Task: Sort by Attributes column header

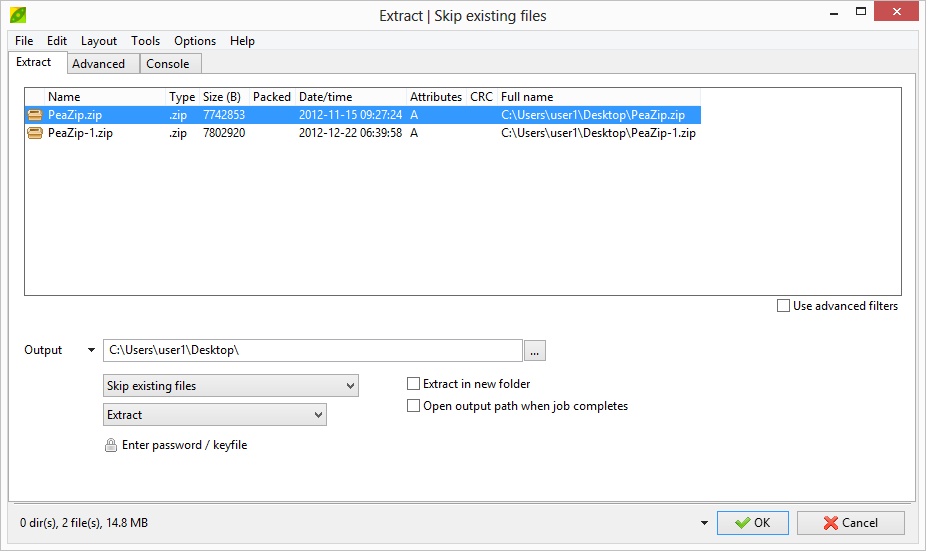Action: tap(436, 97)
